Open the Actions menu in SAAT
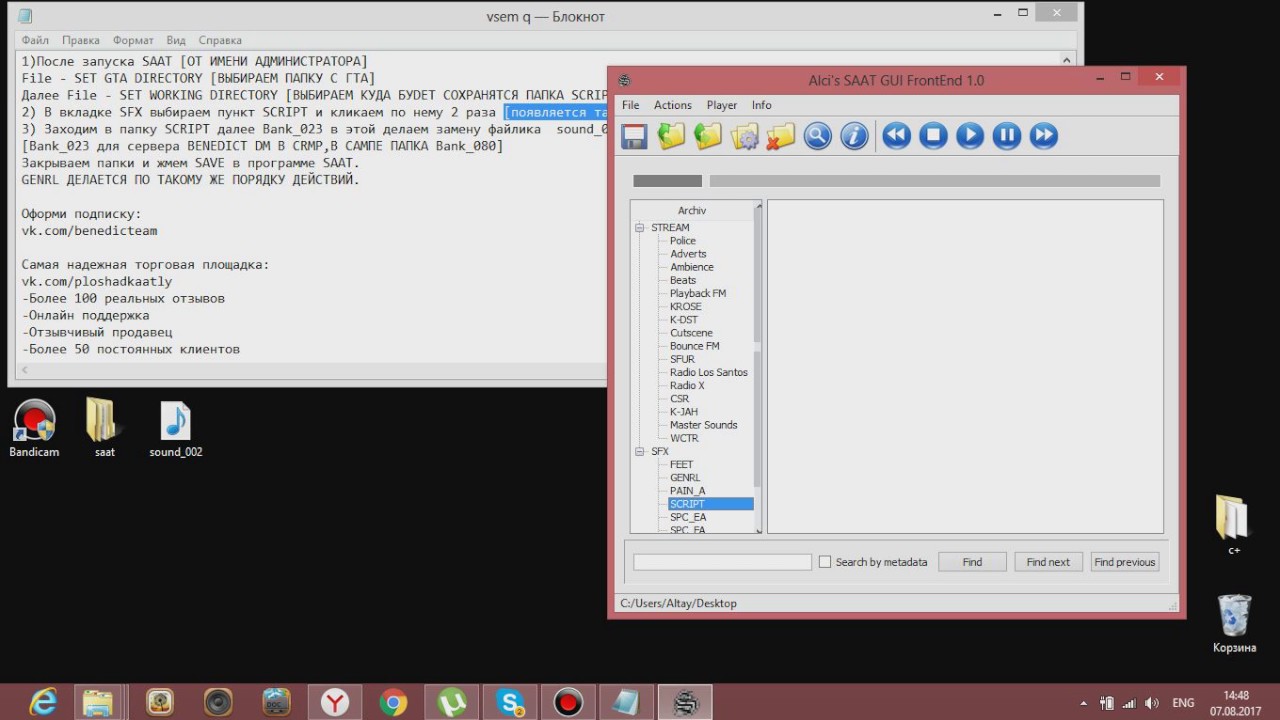Image resolution: width=1280 pixels, height=720 pixels. 673,105
